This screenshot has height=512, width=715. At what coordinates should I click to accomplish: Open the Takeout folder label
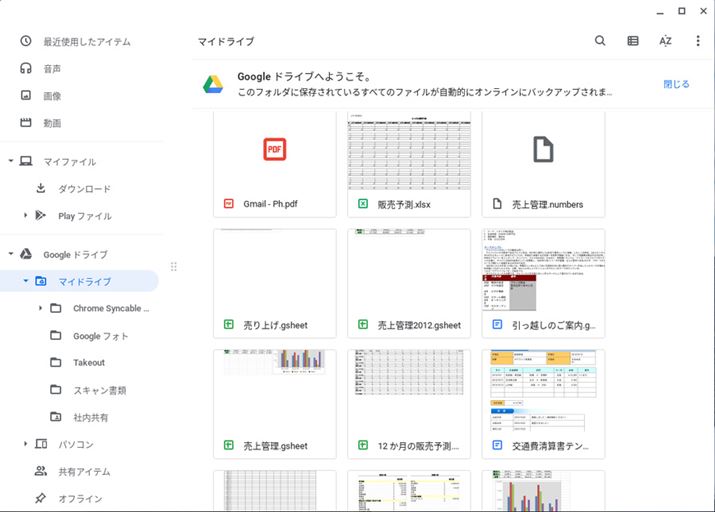click(89, 363)
